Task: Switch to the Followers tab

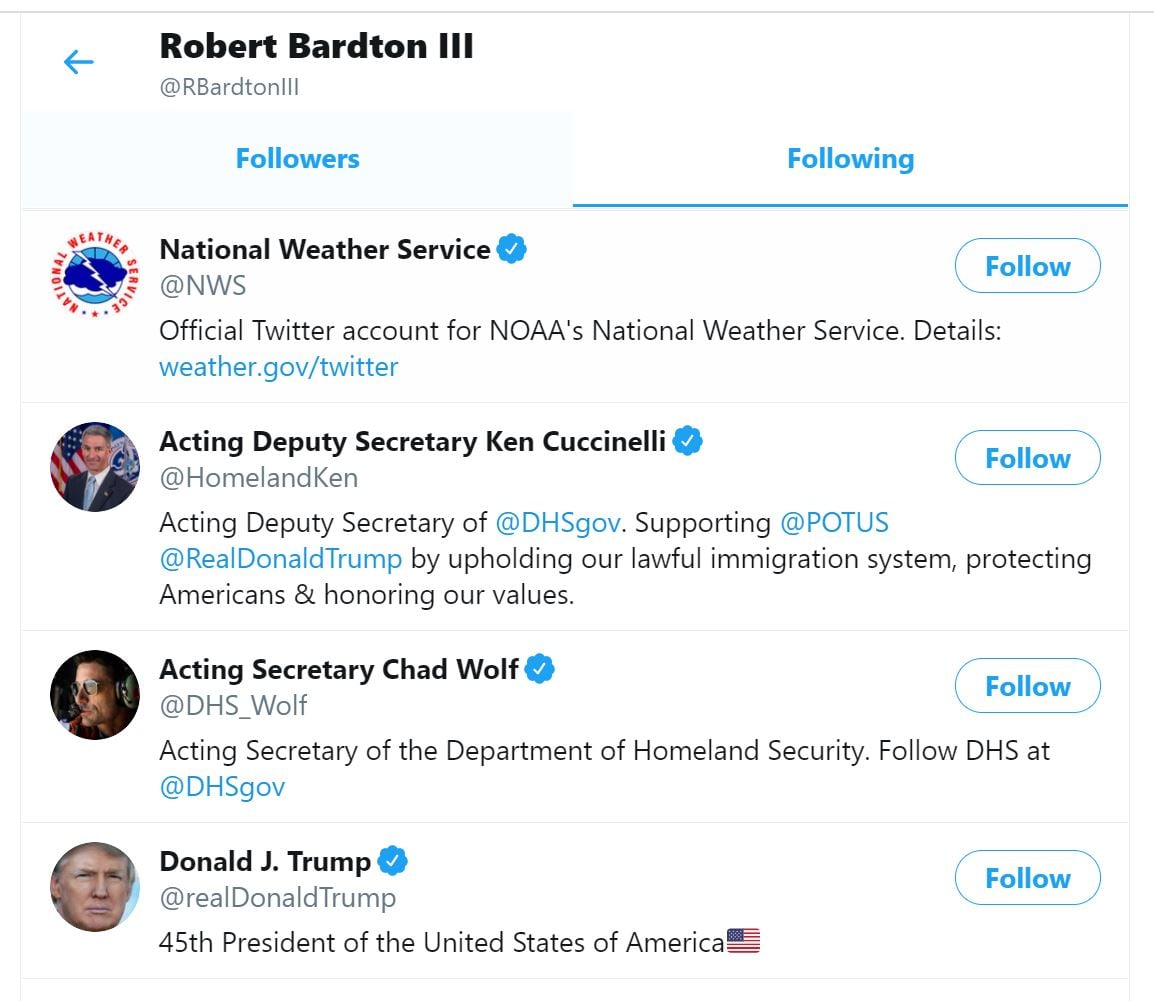Action: 297,159
